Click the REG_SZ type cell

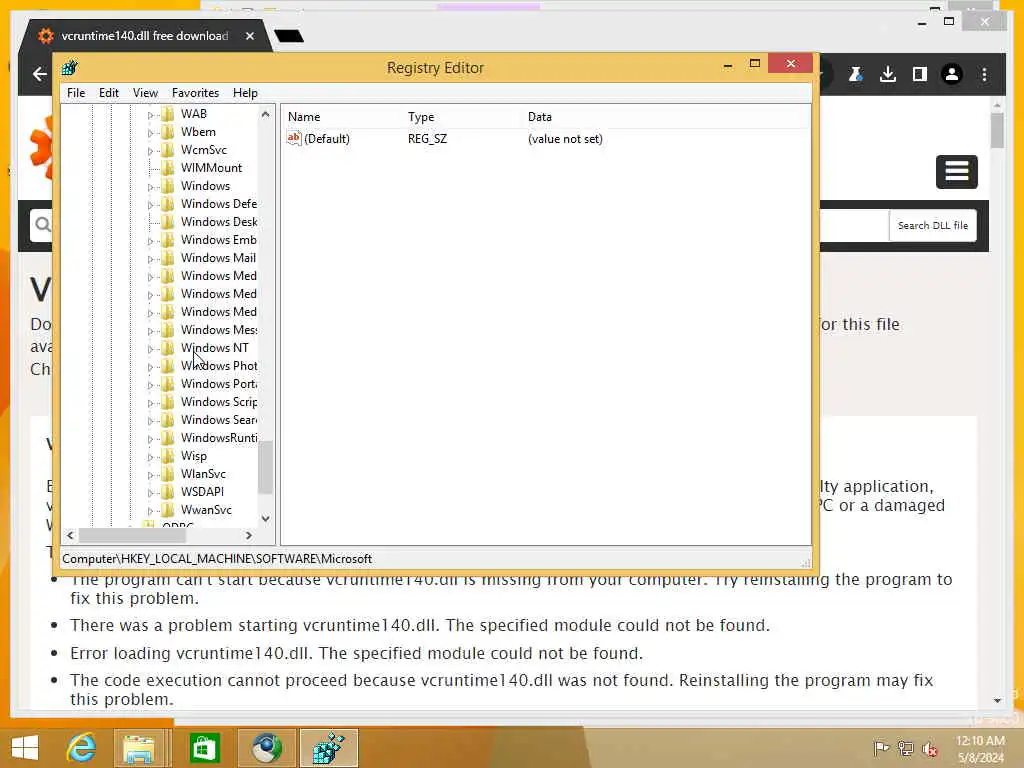427,138
